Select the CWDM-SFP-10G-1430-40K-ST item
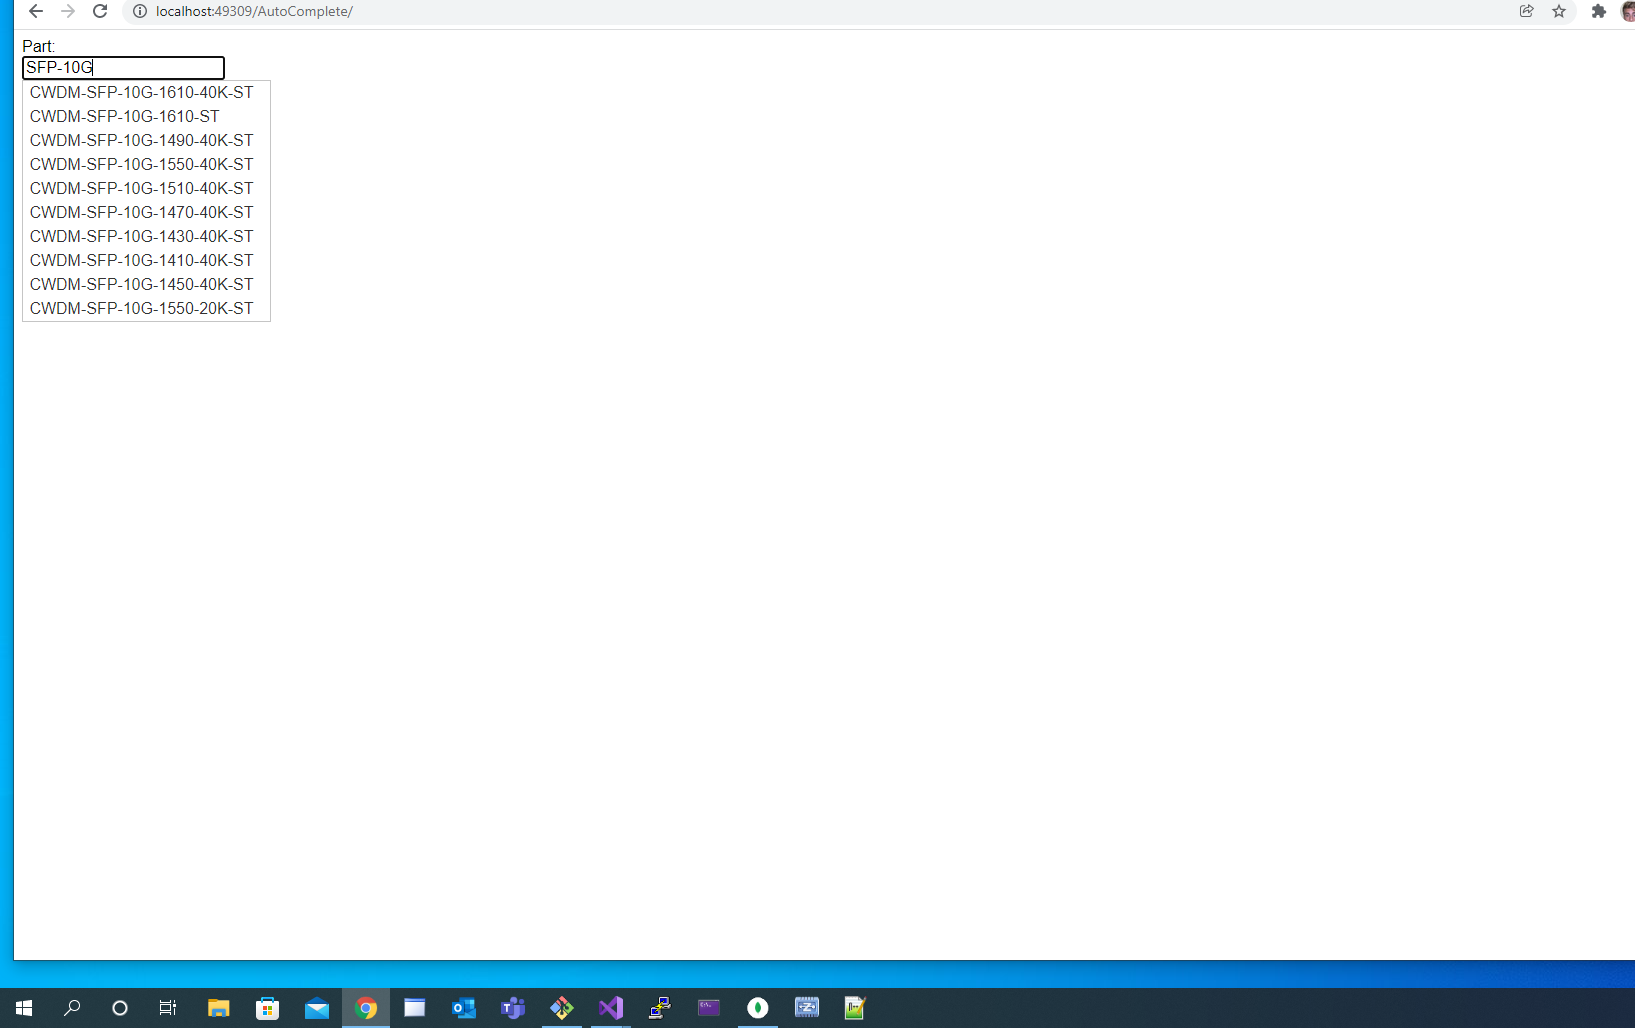Viewport: 1635px width, 1028px height. 141,236
